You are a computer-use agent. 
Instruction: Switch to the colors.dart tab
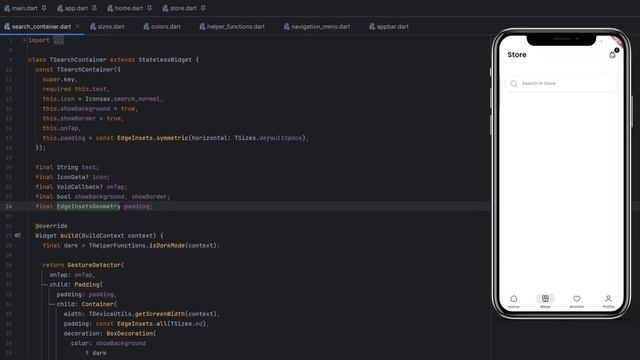(x=162, y=27)
